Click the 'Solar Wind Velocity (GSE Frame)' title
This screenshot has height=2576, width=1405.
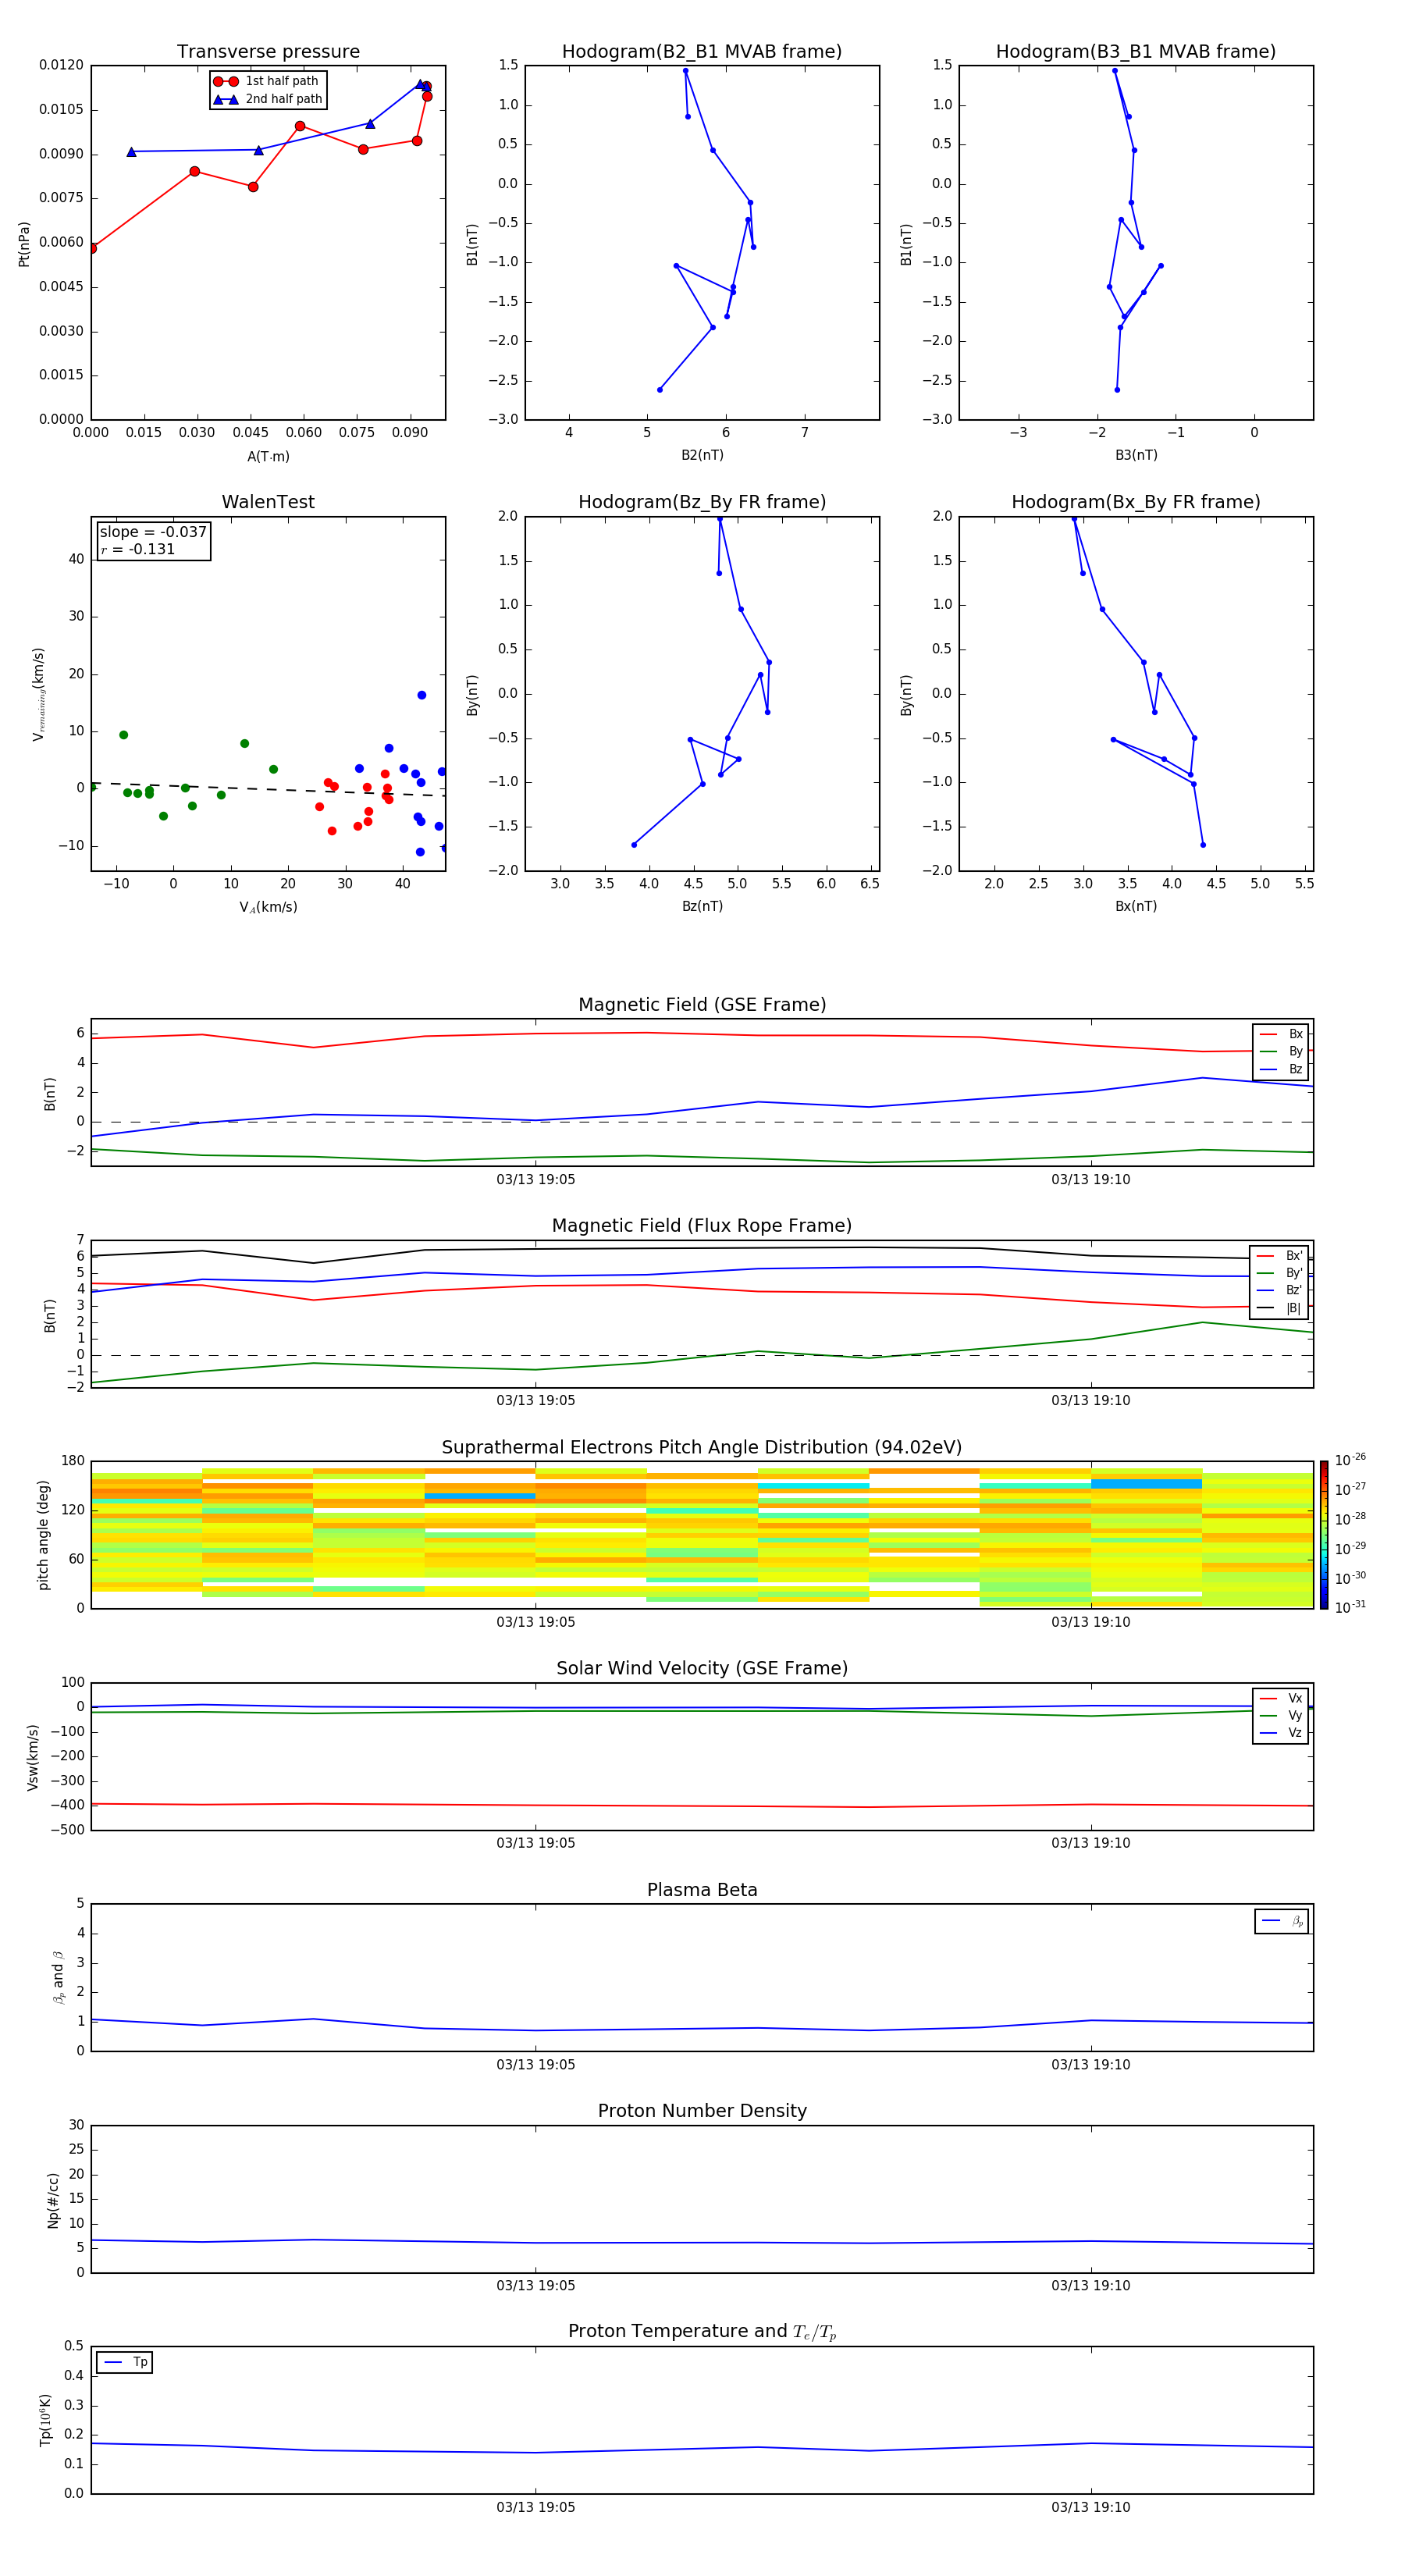[x=702, y=1669]
